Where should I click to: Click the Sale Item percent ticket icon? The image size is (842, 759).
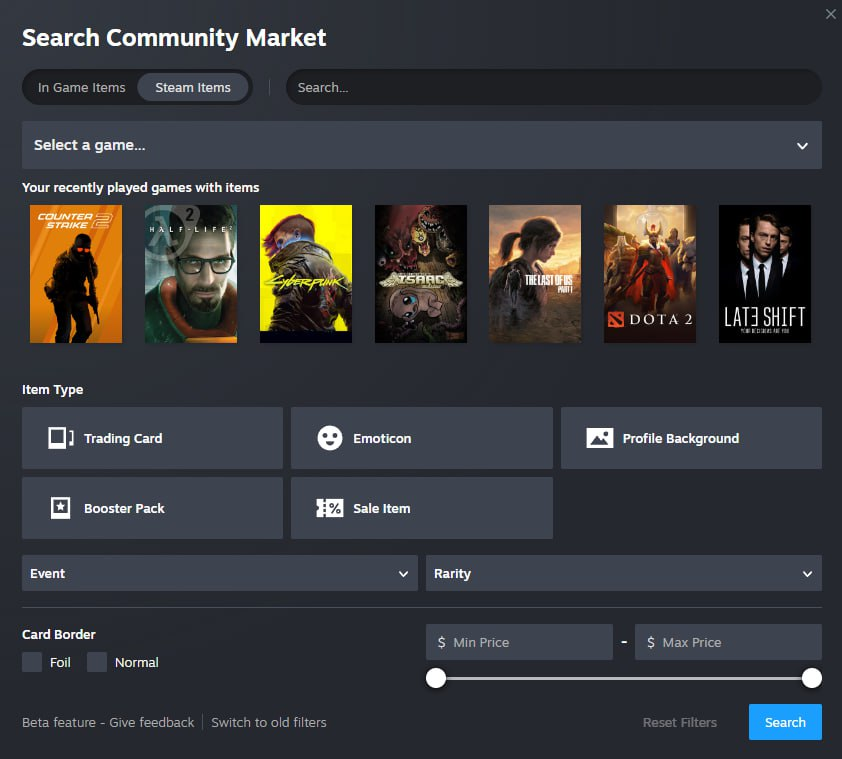pos(330,508)
